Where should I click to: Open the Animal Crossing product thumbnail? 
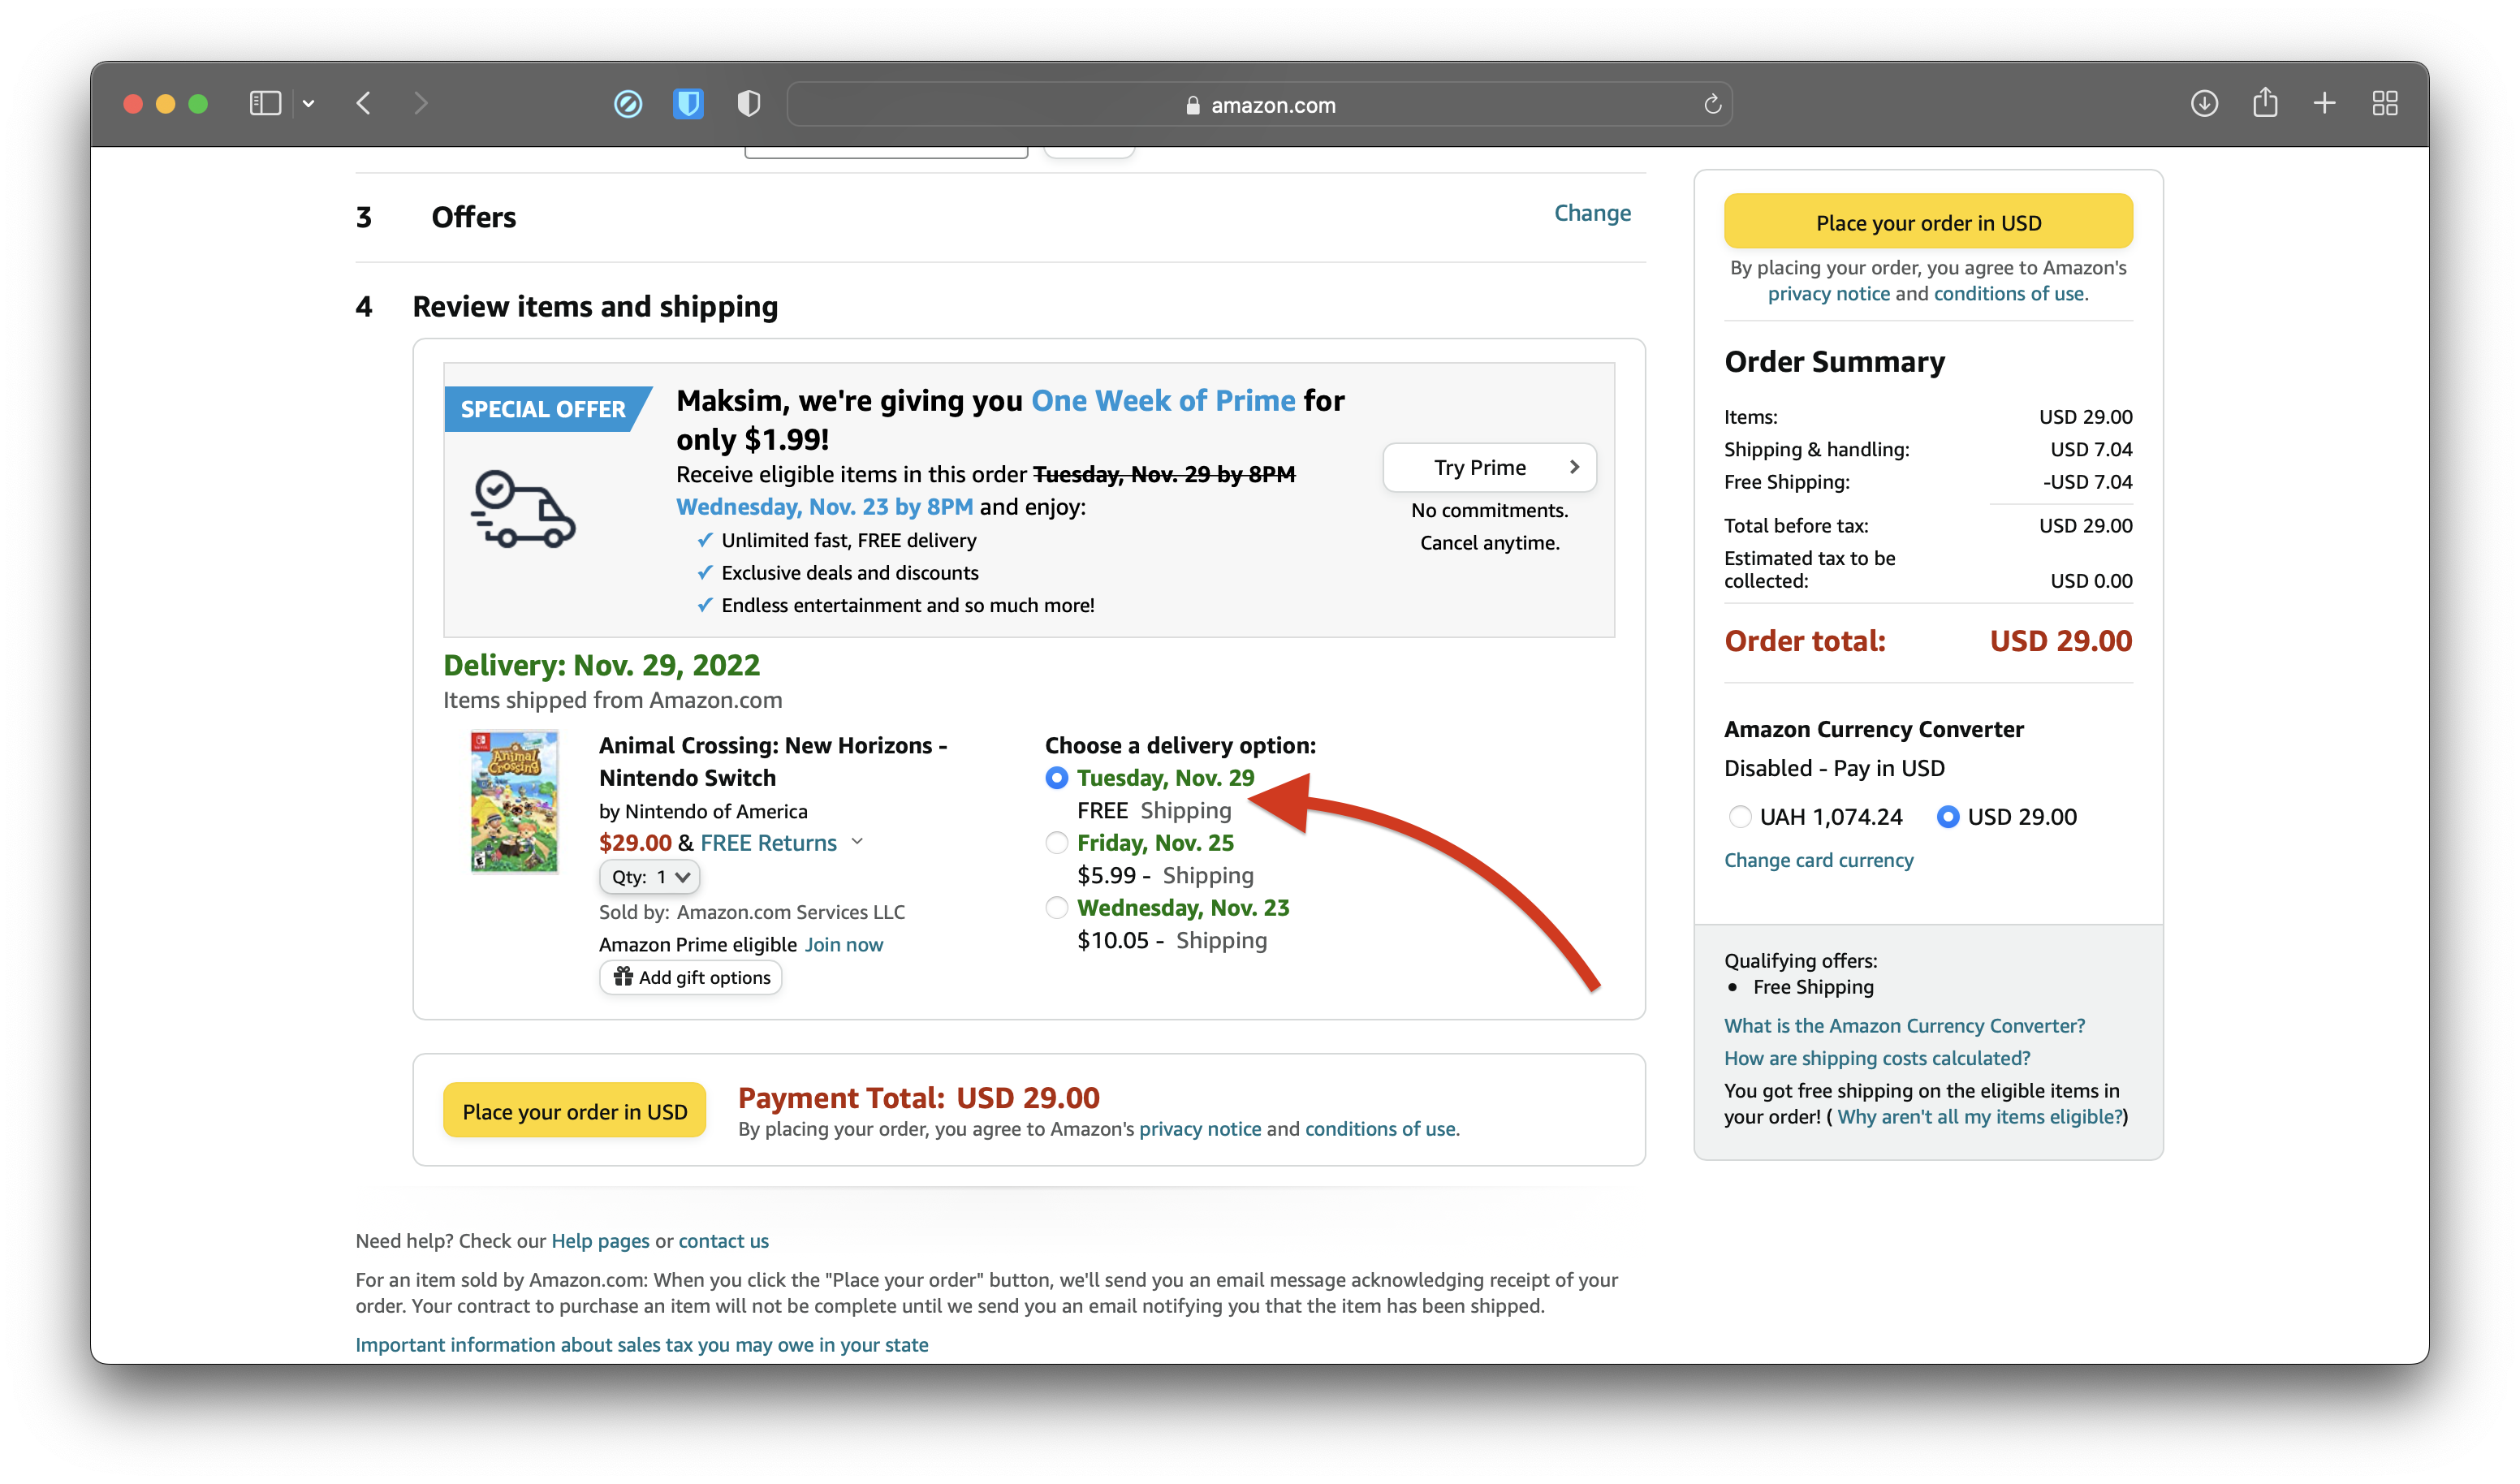[514, 802]
